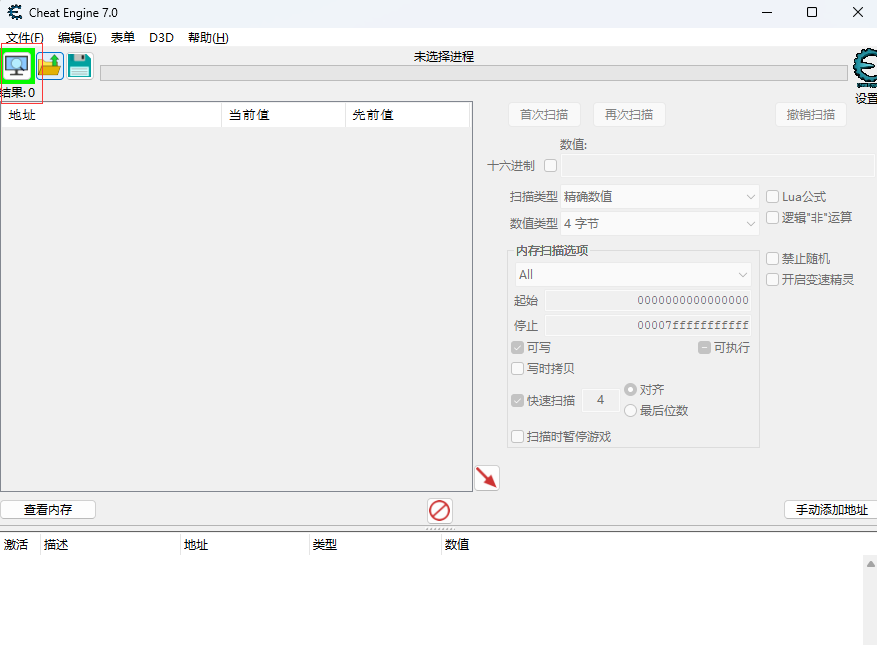Image resolution: width=877 pixels, height=645 pixels.
Task: Enable the Lua公式 checkbox
Action: (772, 196)
